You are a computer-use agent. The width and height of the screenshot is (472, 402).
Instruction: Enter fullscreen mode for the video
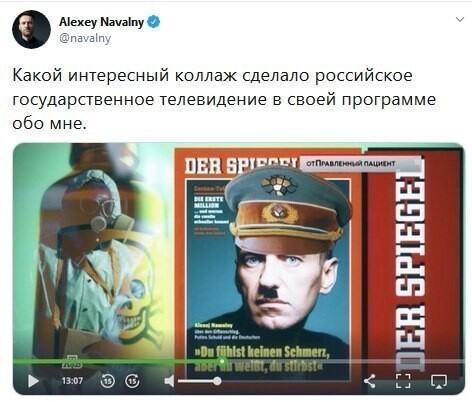tap(403, 381)
